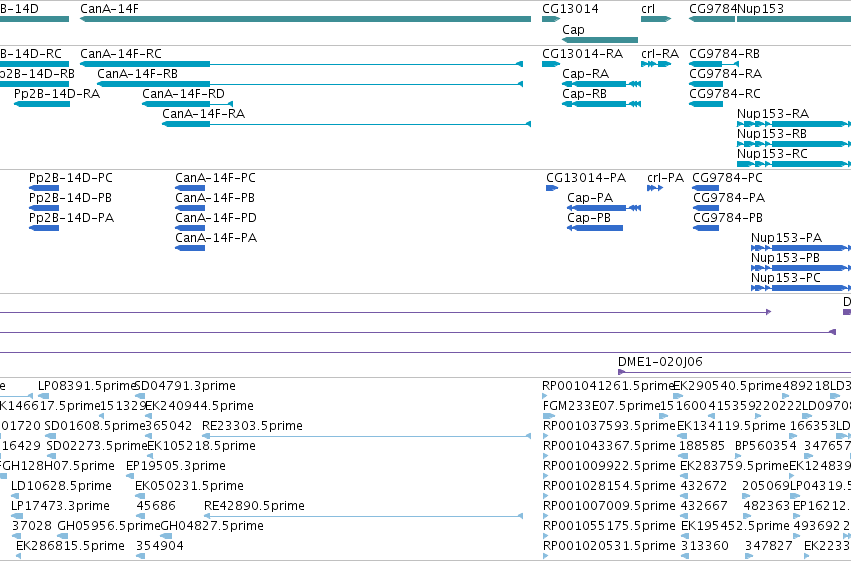This screenshot has height=561, width=851.
Task: Select the CanA-14F-RB transcript label
Action: [137, 74]
